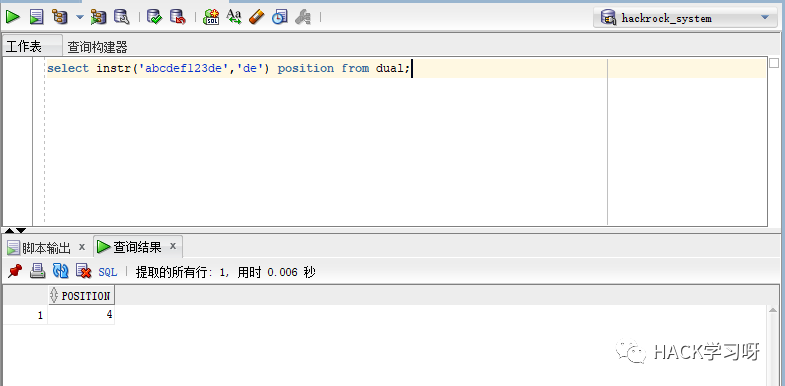The height and width of the screenshot is (386, 785).
Task: Click 'position' alias in the query
Action: coord(305,69)
